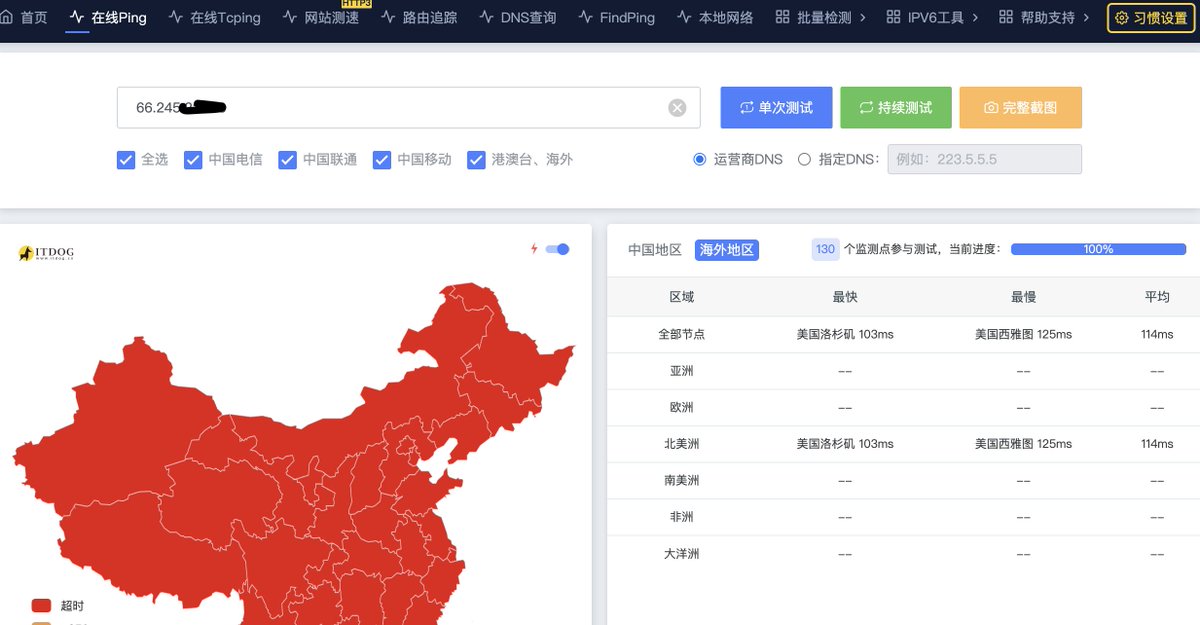Expand the 批量检测 dropdown menu
This screenshot has width=1200, height=625.
(x=820, y=17)
